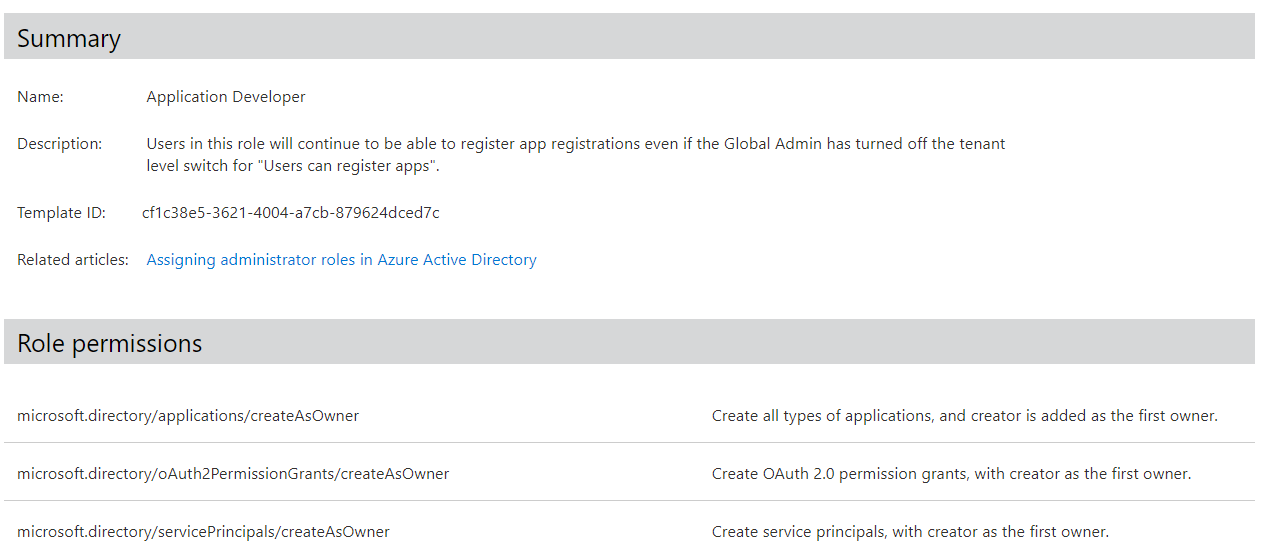Screen dimensions: 1264x554
Task: Select microsoft.directory/servicePrincipals/createAsOwner permission
Action: (203, 532)
